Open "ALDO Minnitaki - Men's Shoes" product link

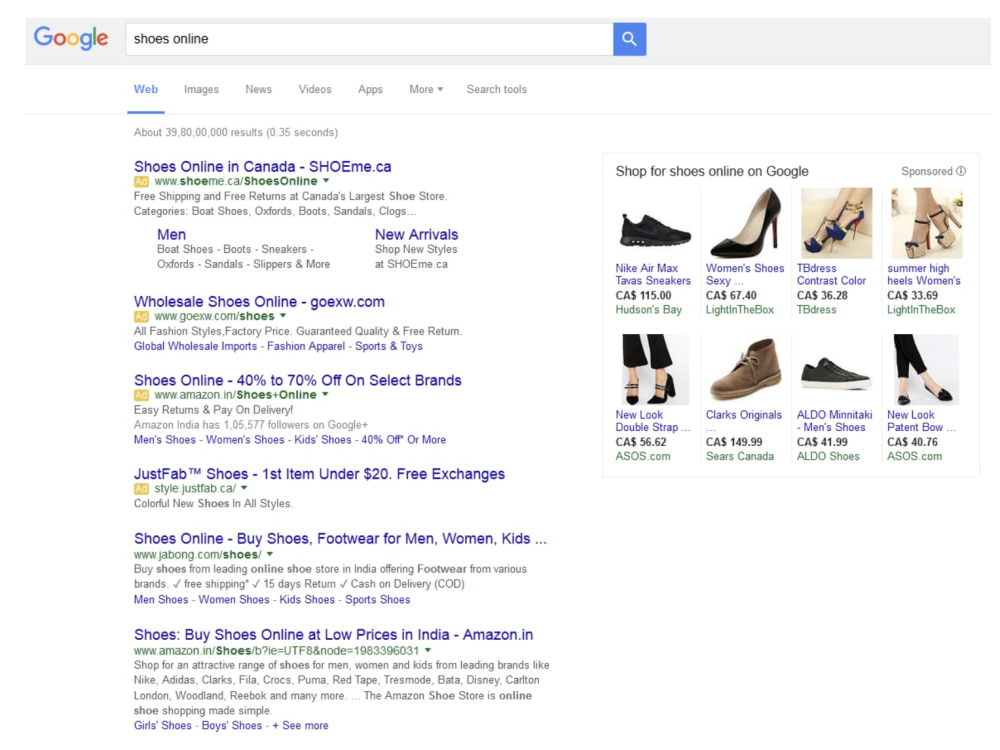(834, 421)
